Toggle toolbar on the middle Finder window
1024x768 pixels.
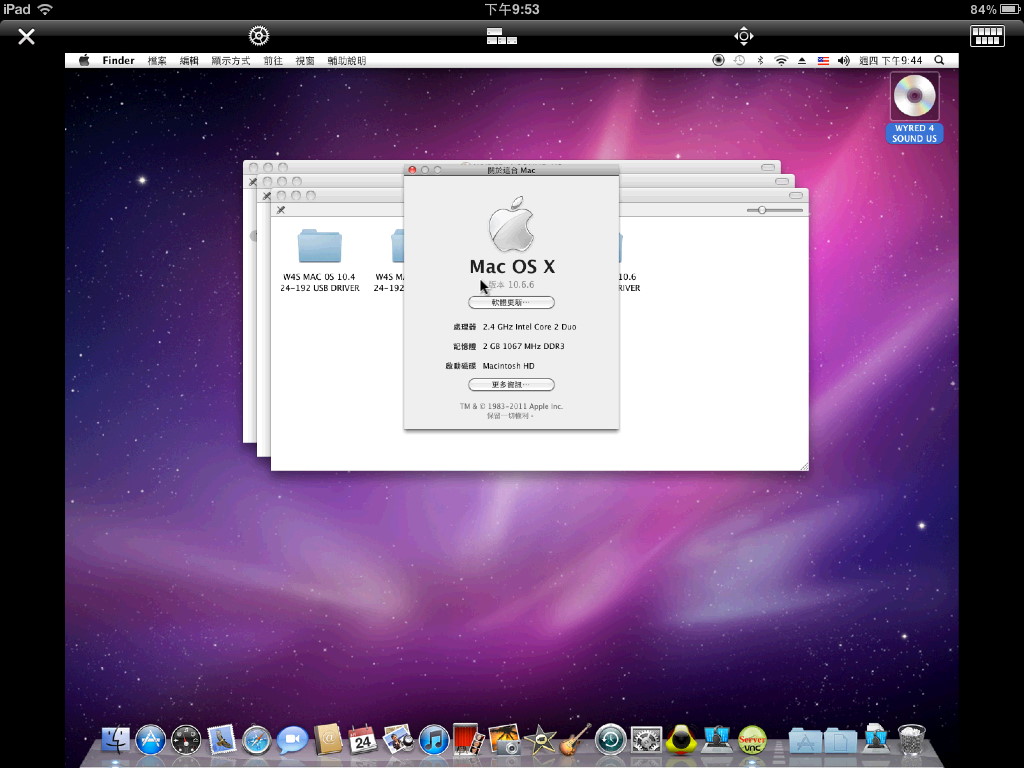[782, 181]
